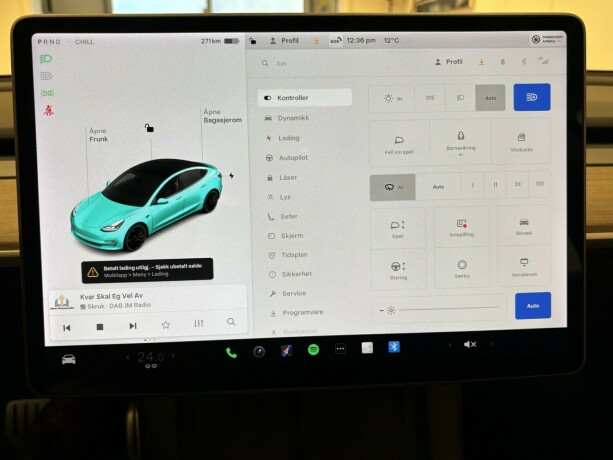Favorite the current station with star
The height and width of the screenshot is (460, 613).
point(166,325)
